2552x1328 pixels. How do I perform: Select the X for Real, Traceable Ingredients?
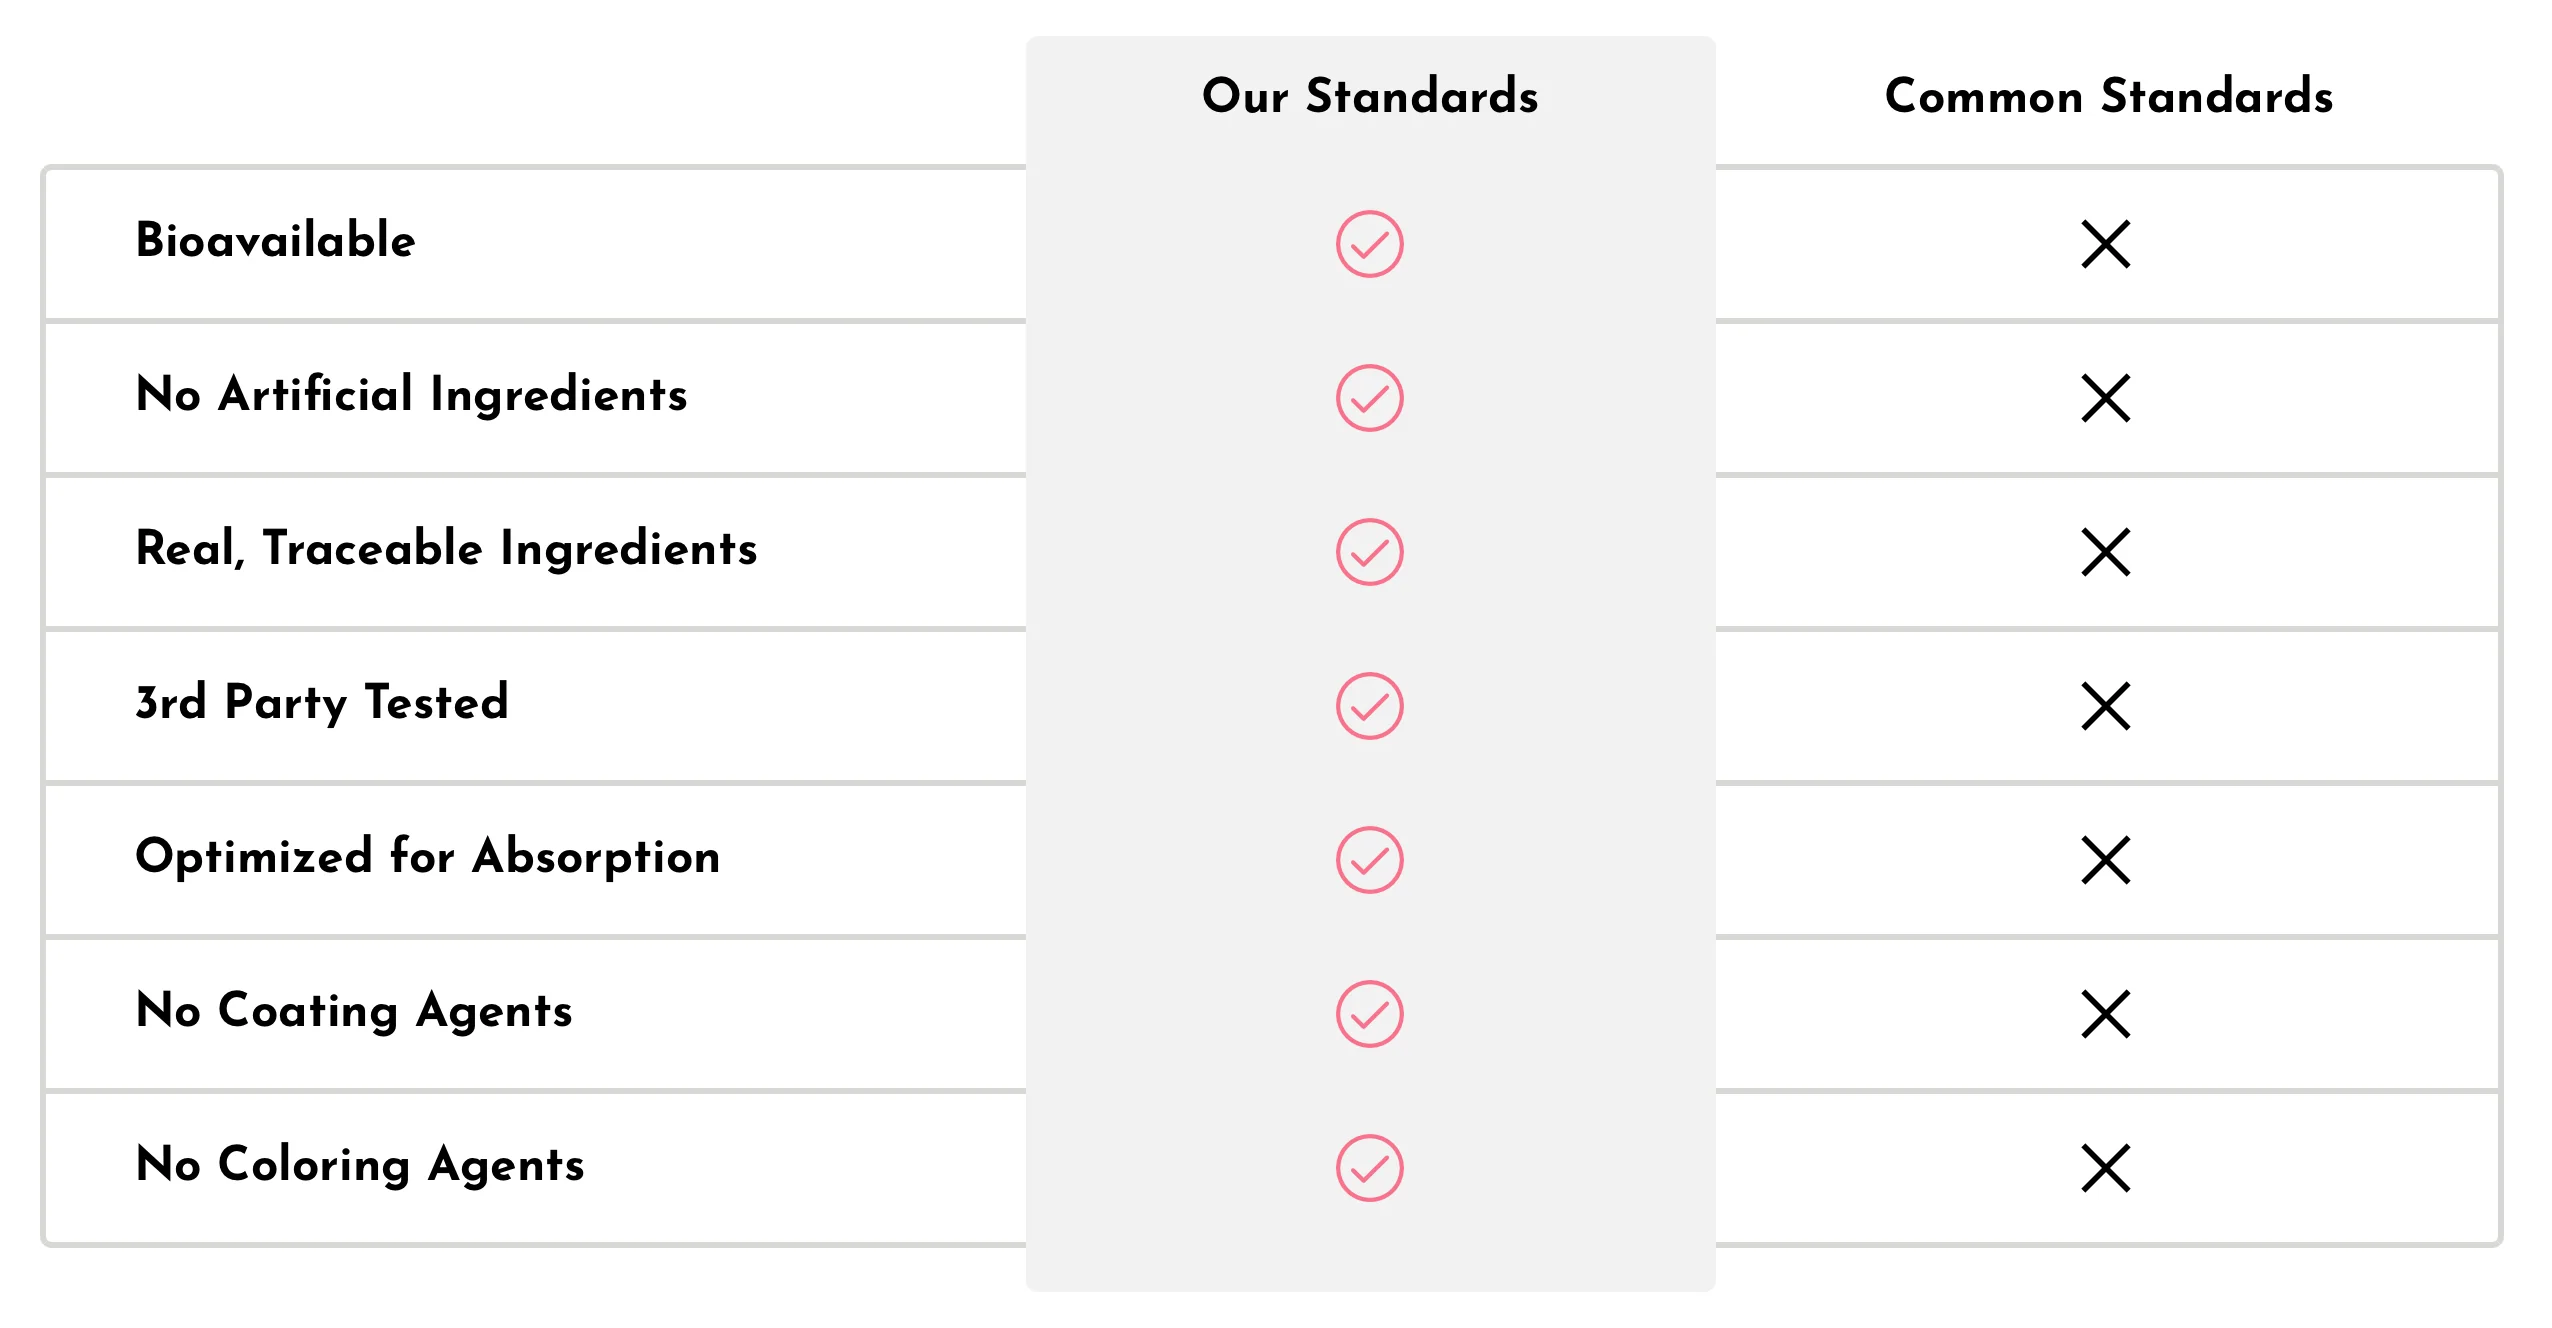[2105, 552]
